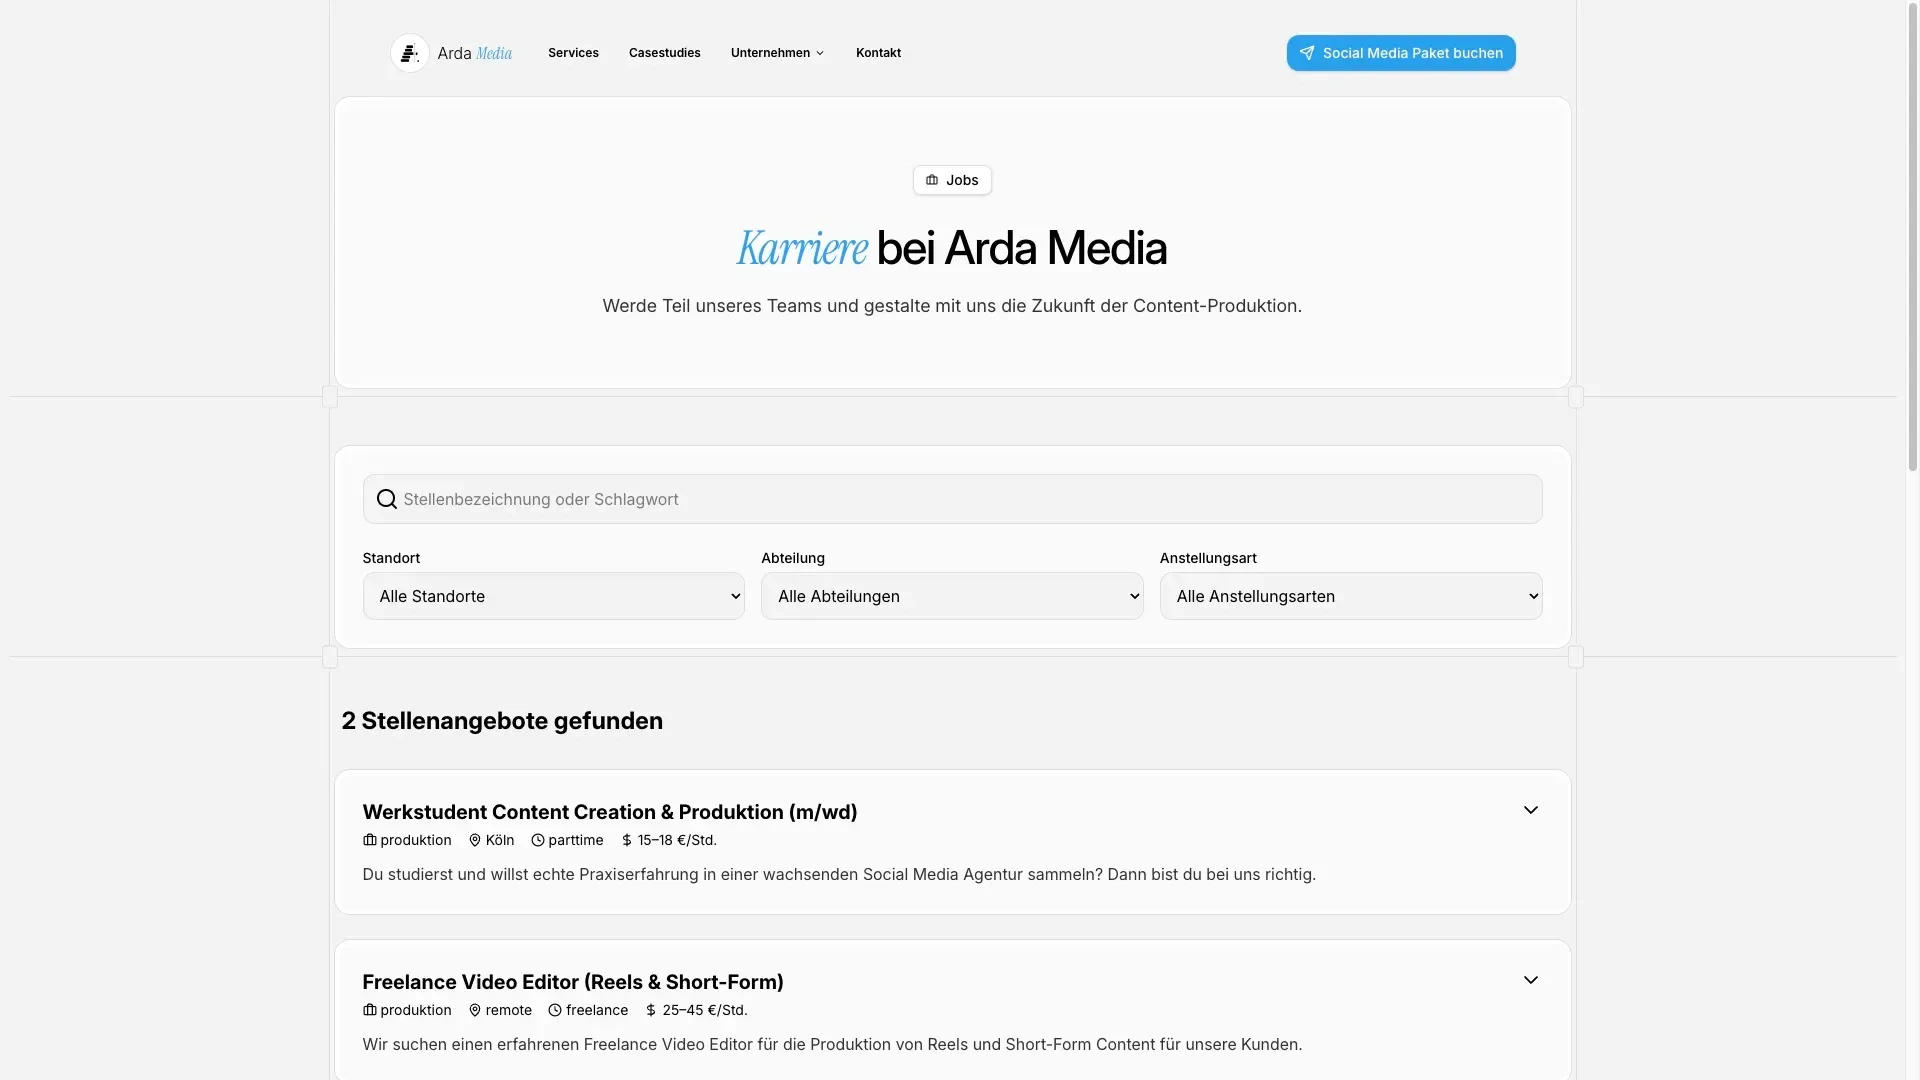The image size is (1920, 1080).
Task: Go to Services page
Action: pos(573,53)
